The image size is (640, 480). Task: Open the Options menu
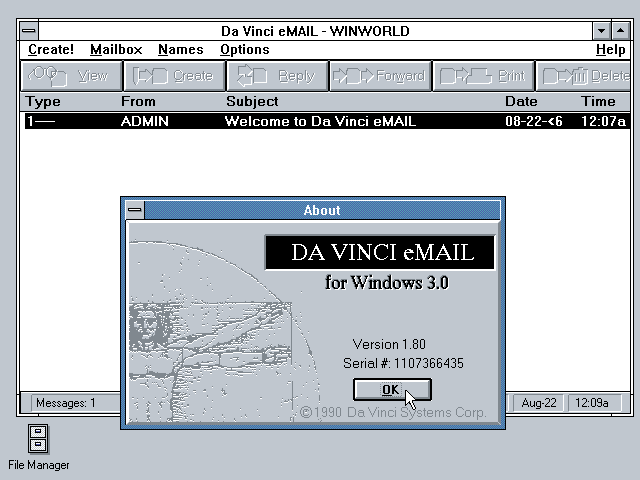click(244, 49)
